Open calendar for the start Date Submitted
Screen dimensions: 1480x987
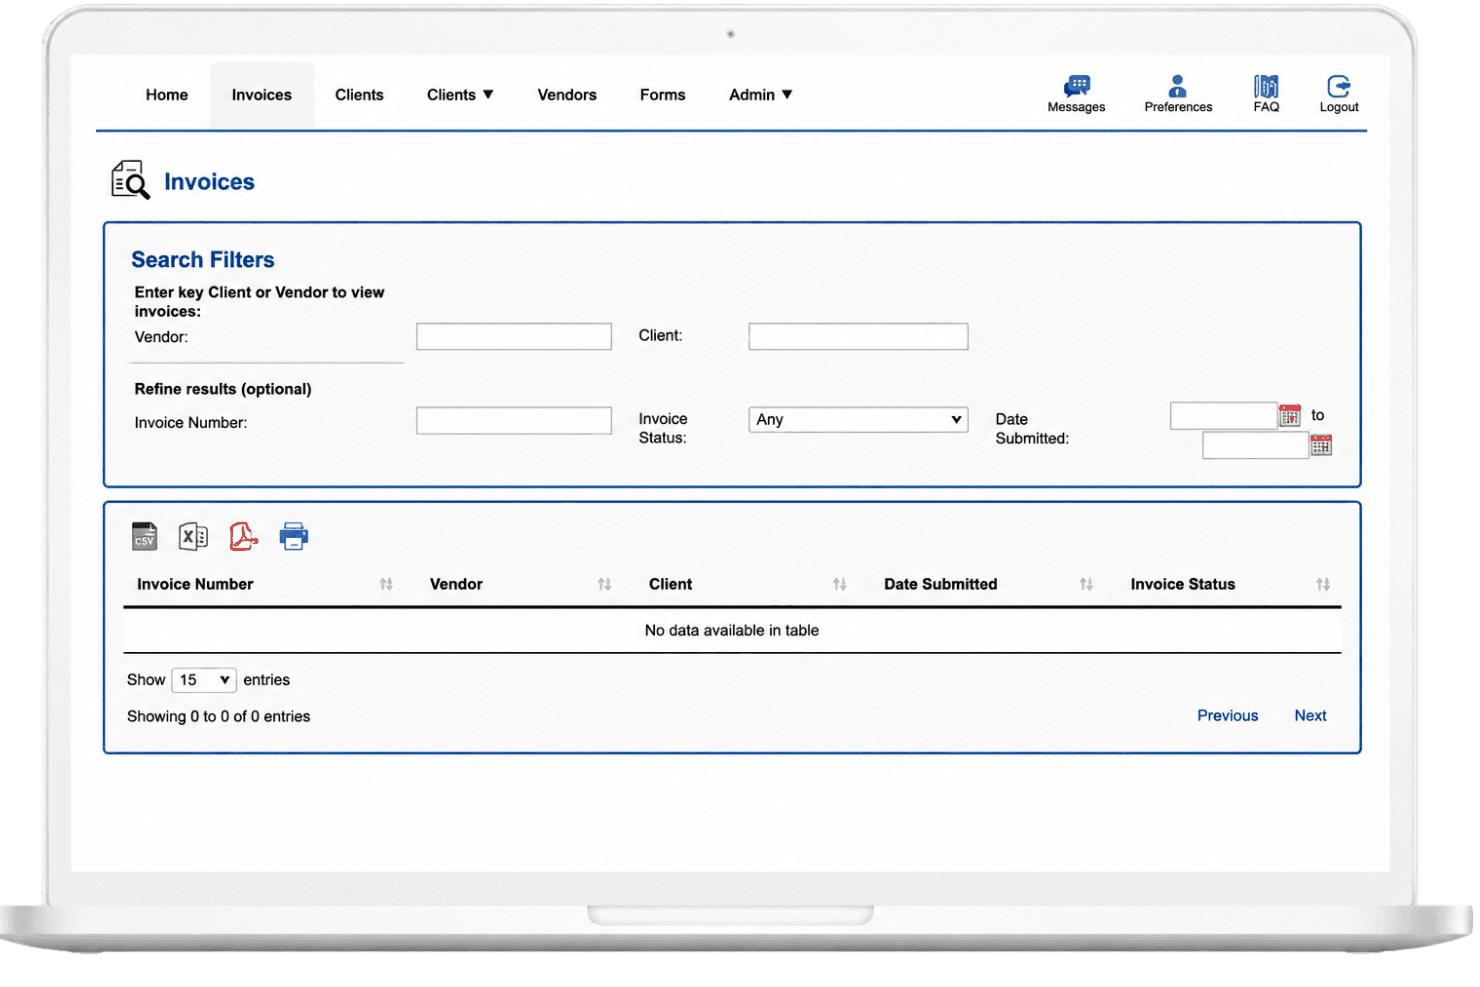(1290, 415)
